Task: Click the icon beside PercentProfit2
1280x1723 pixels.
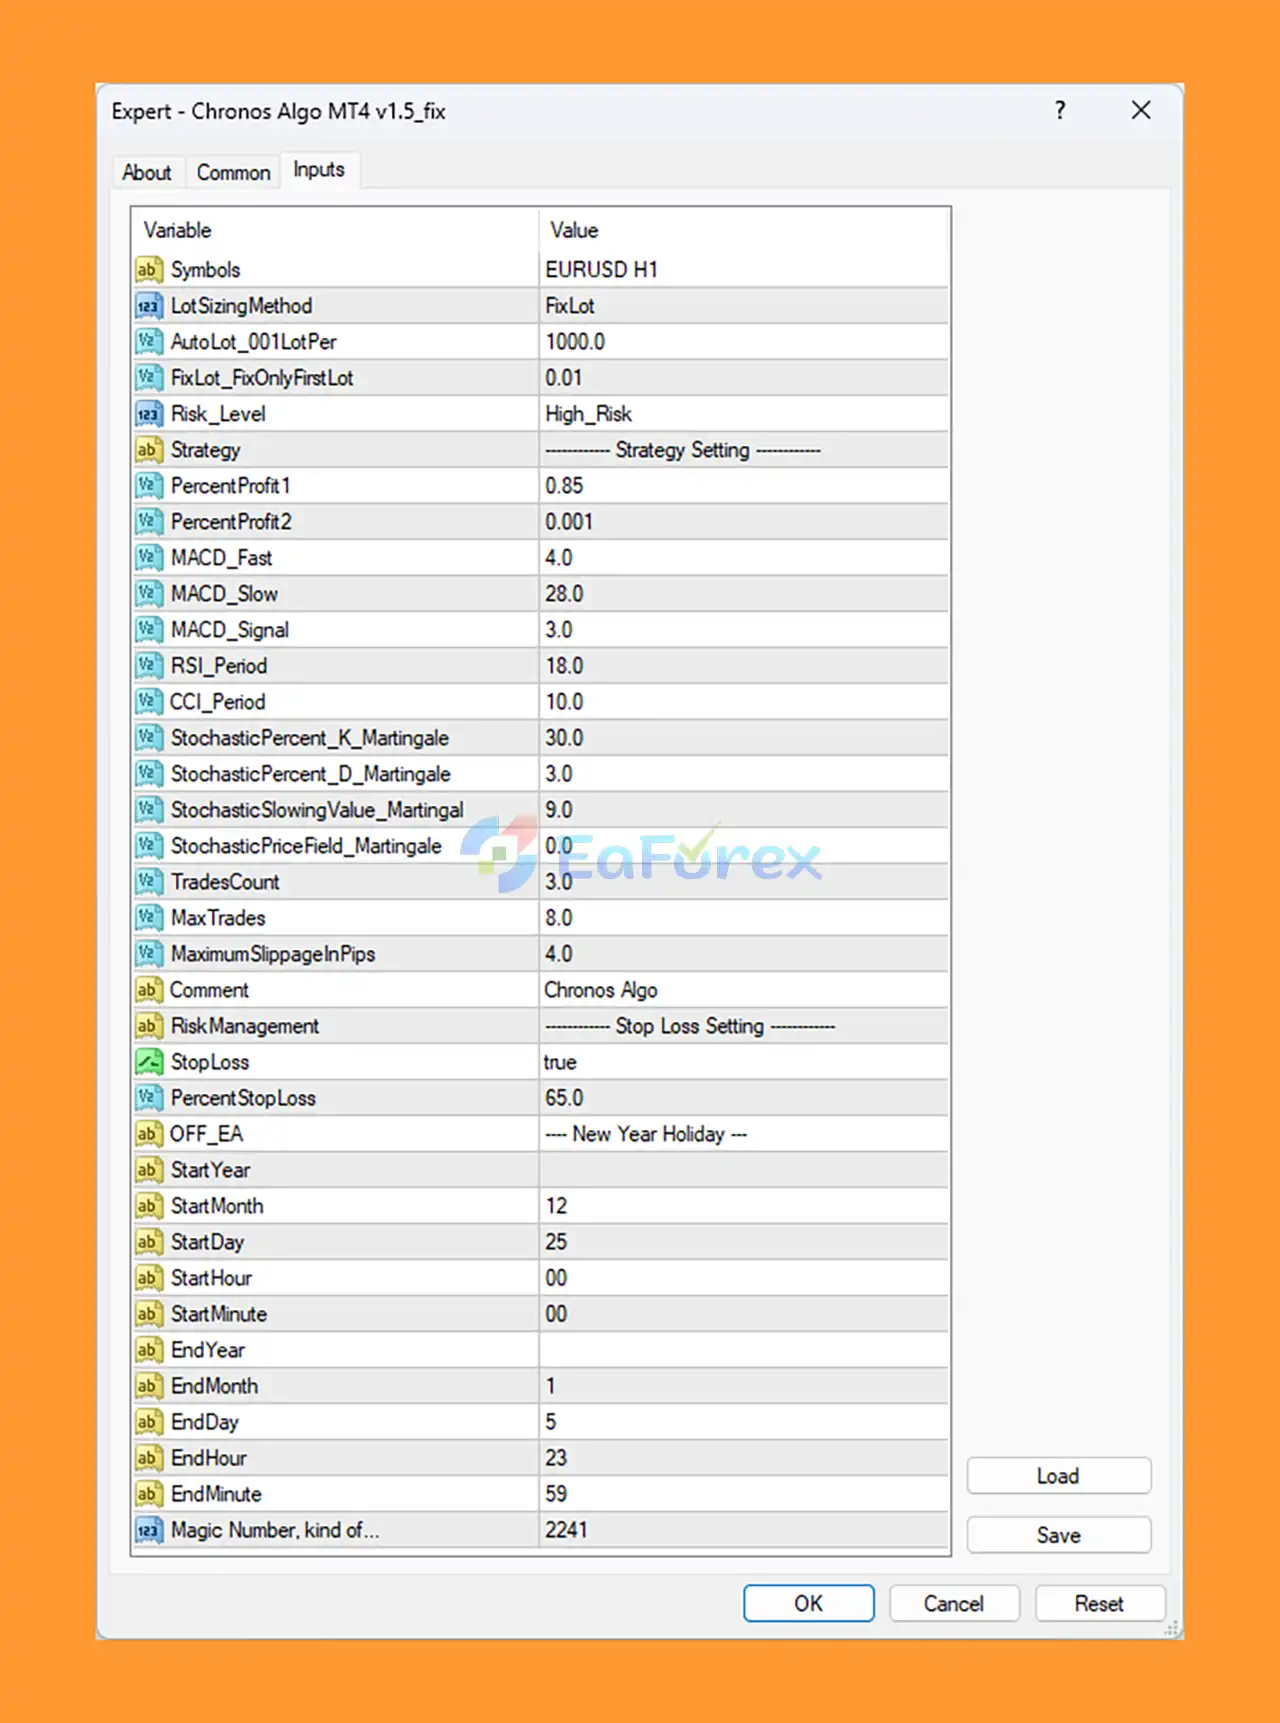Action: [x=148, y=522]
